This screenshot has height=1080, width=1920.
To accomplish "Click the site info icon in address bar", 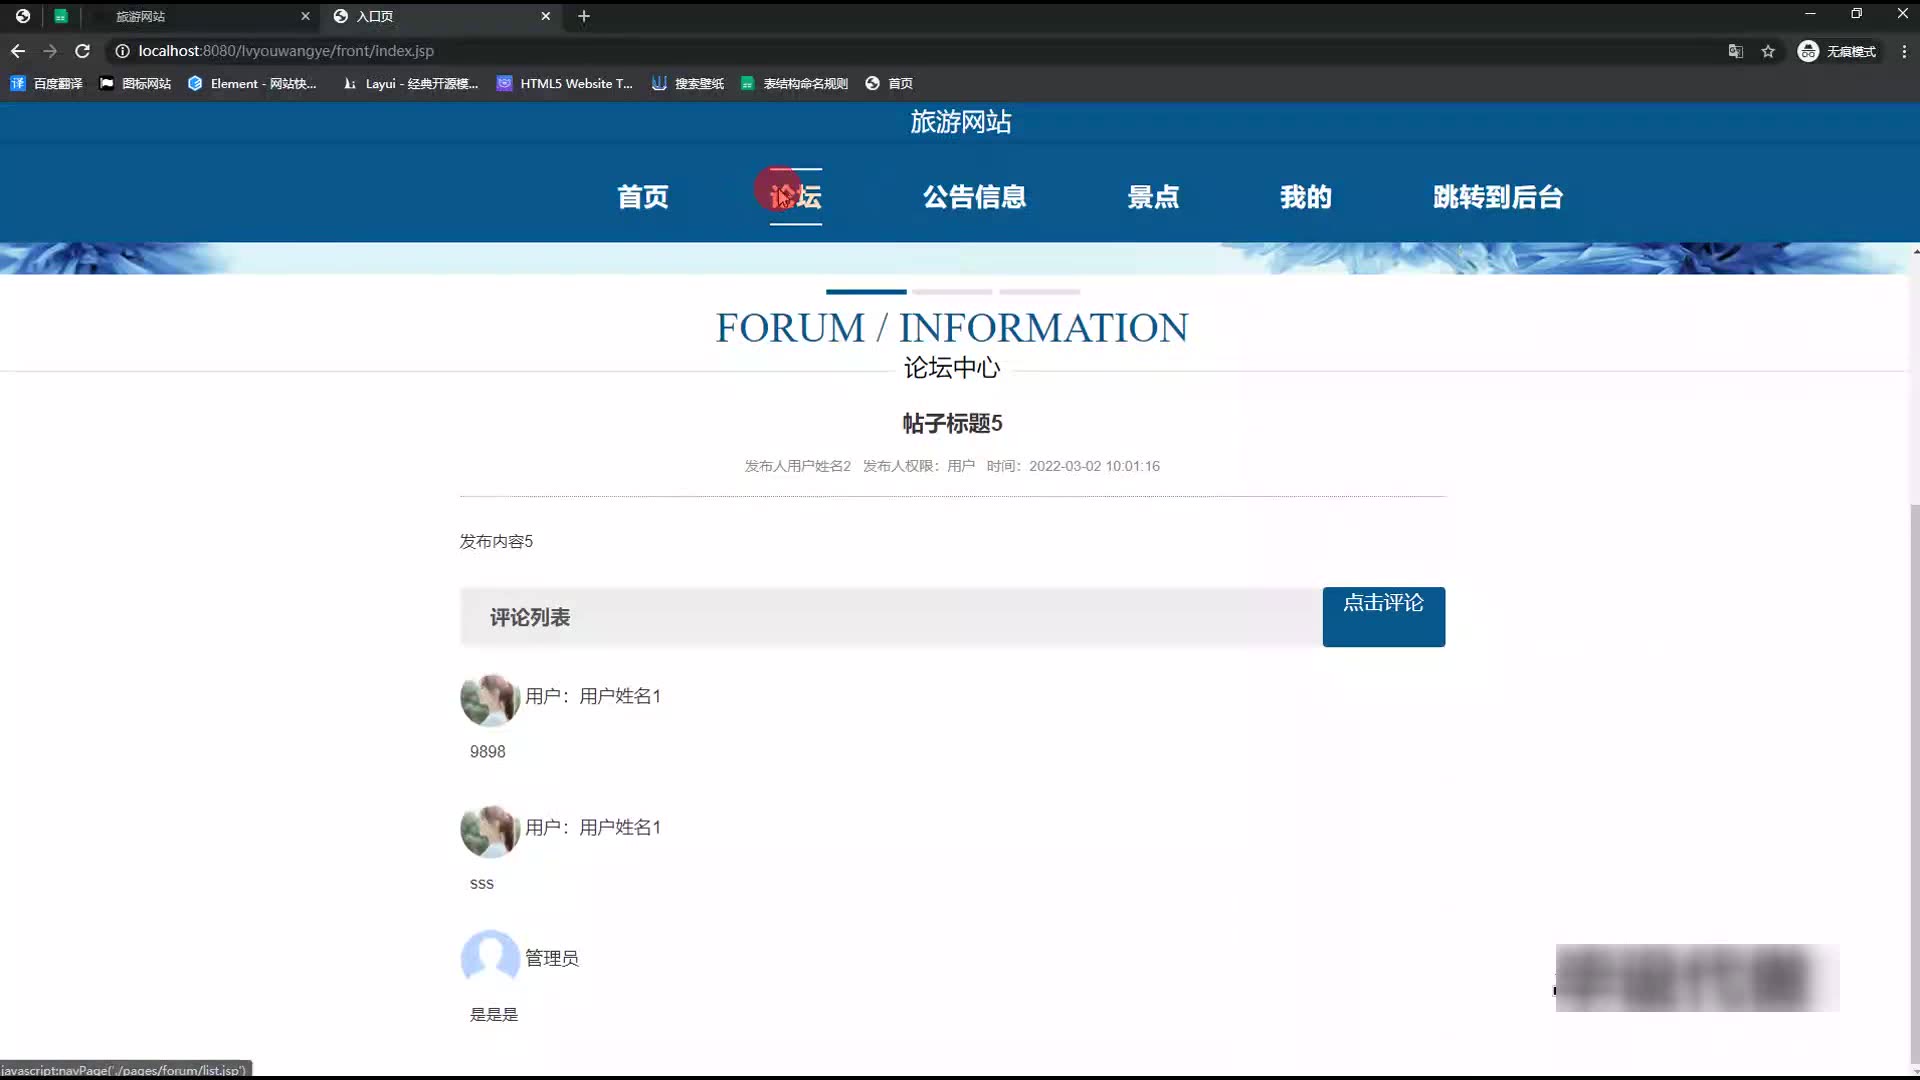I will click(x=122, y=51).
